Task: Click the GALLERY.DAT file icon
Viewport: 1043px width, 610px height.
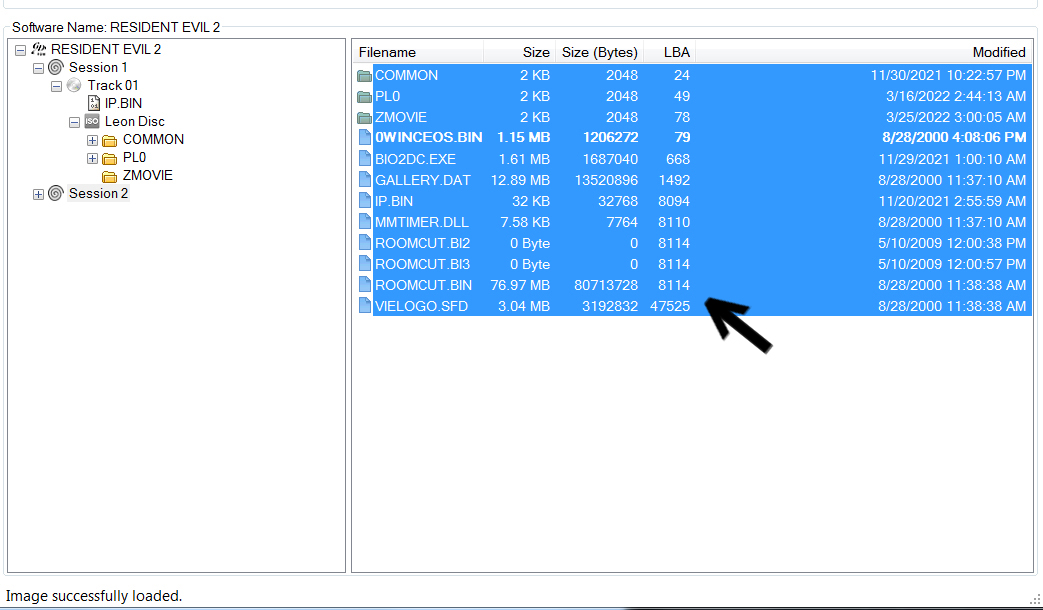Action: click(x=365, y=180)
